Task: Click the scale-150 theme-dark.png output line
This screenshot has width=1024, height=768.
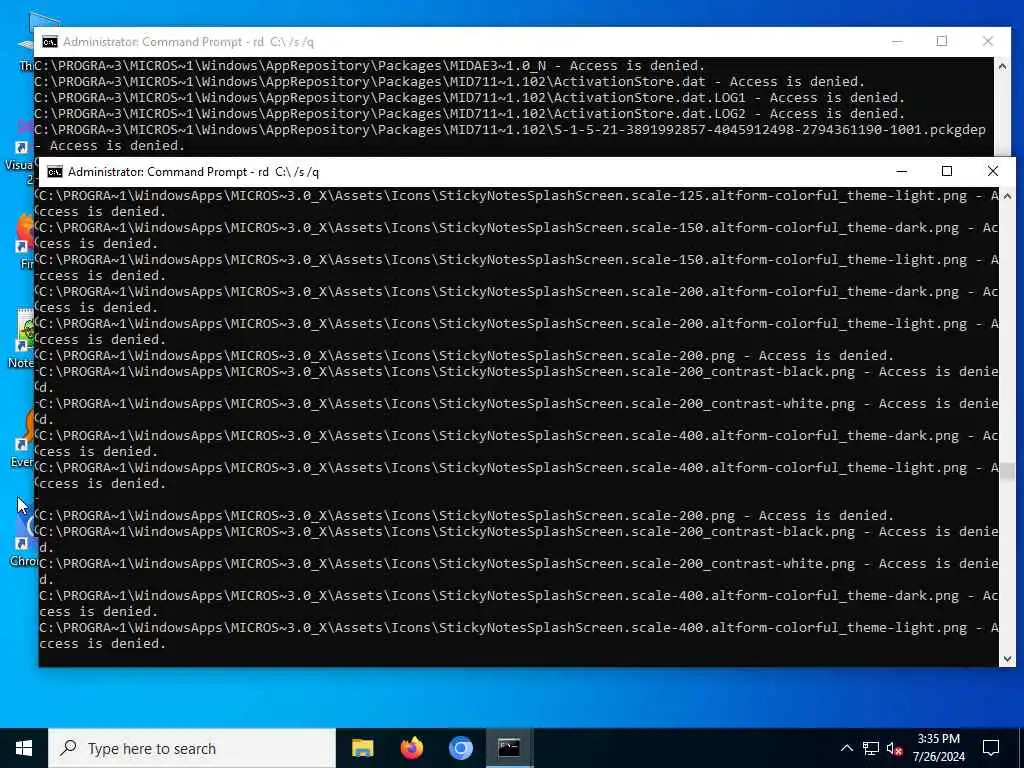Action: tap(519, 235)
